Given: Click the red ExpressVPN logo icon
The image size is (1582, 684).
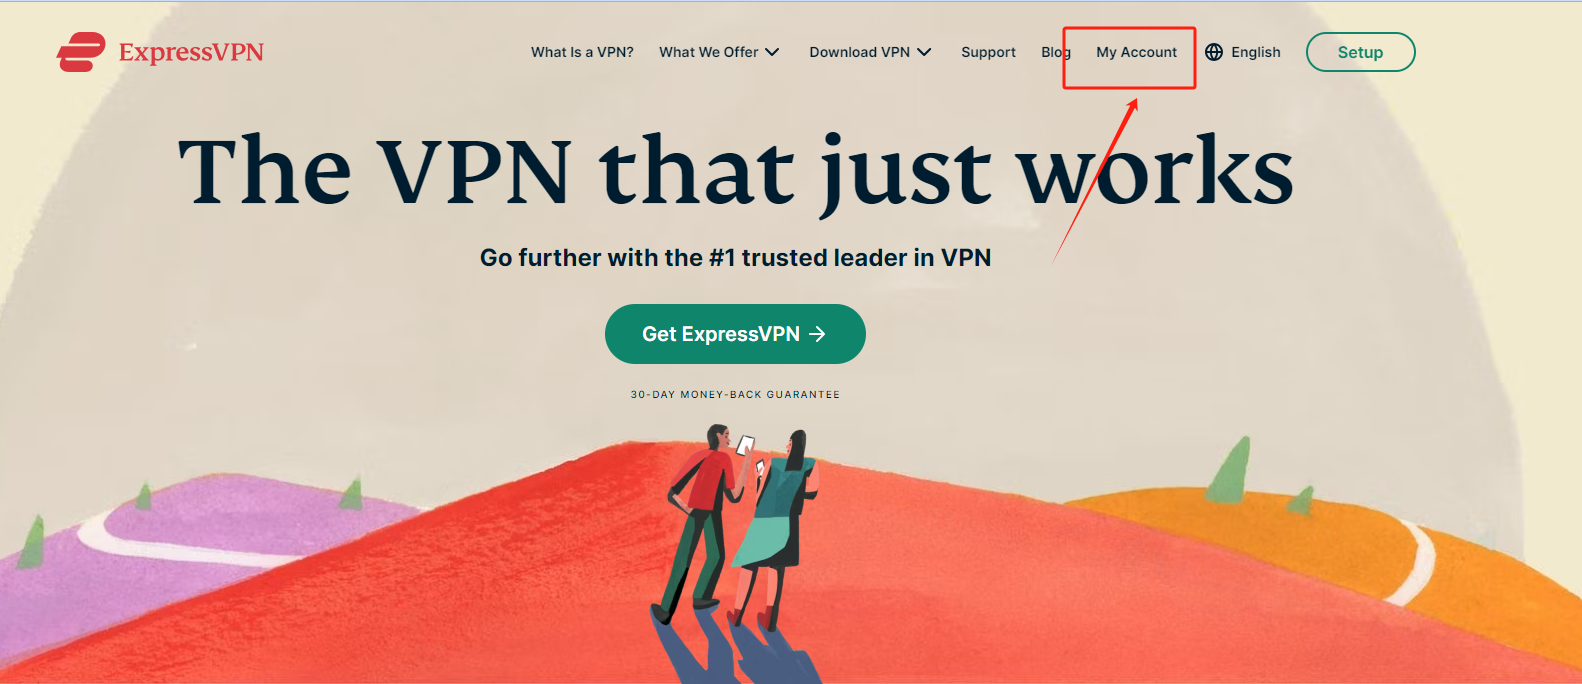Looking at the screenshot, I should coord(81,52).
